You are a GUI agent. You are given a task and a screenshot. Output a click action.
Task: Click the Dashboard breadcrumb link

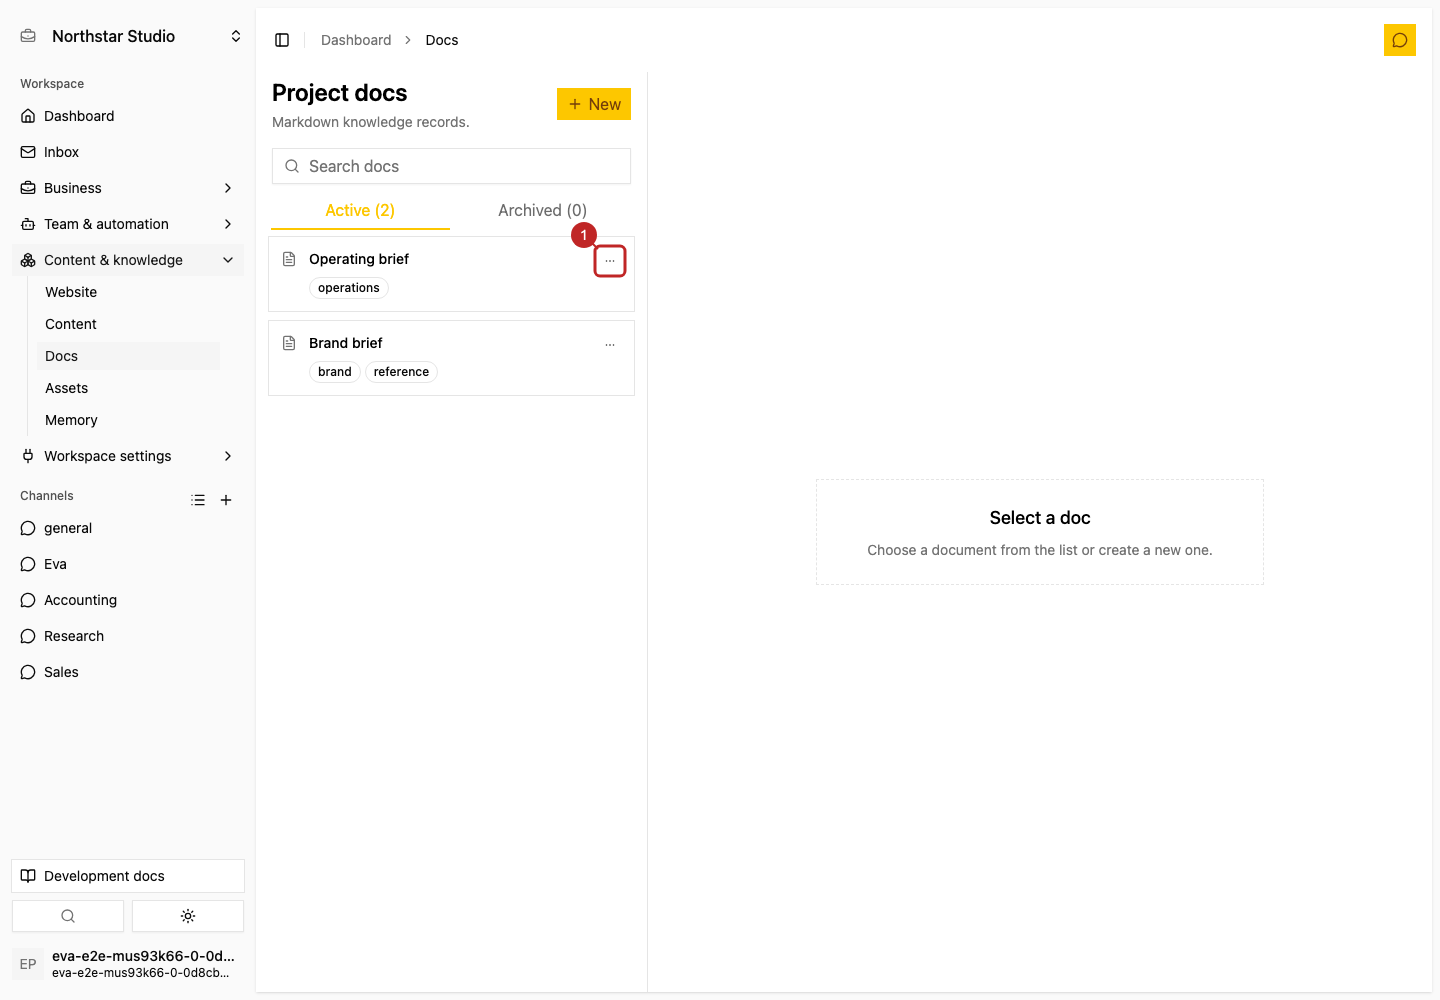(x=356, y=40)
